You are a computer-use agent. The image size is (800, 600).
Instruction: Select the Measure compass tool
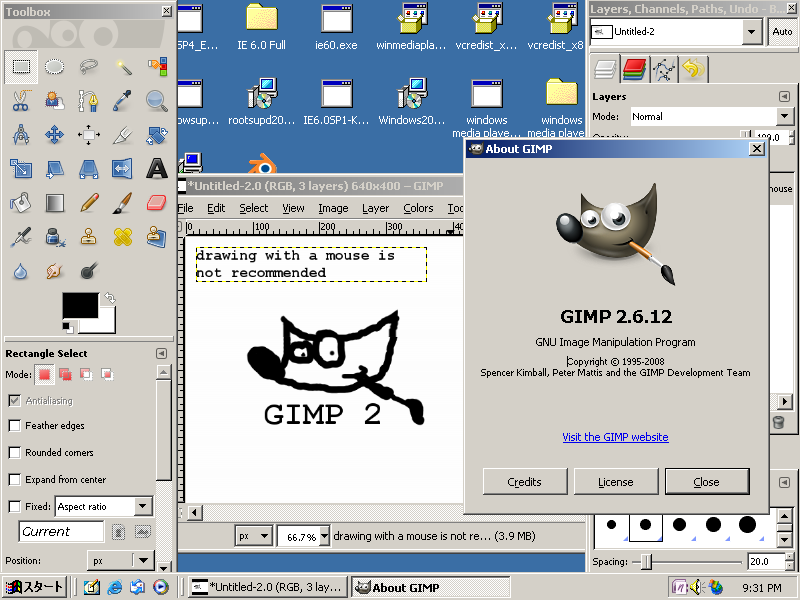point(21,135)
